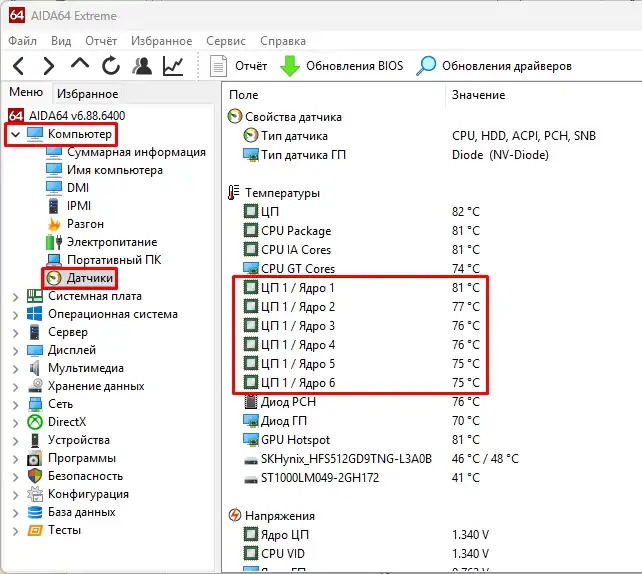Click the Мультимедиа speaker icon
642x574 pixels.
coord(35,368)
